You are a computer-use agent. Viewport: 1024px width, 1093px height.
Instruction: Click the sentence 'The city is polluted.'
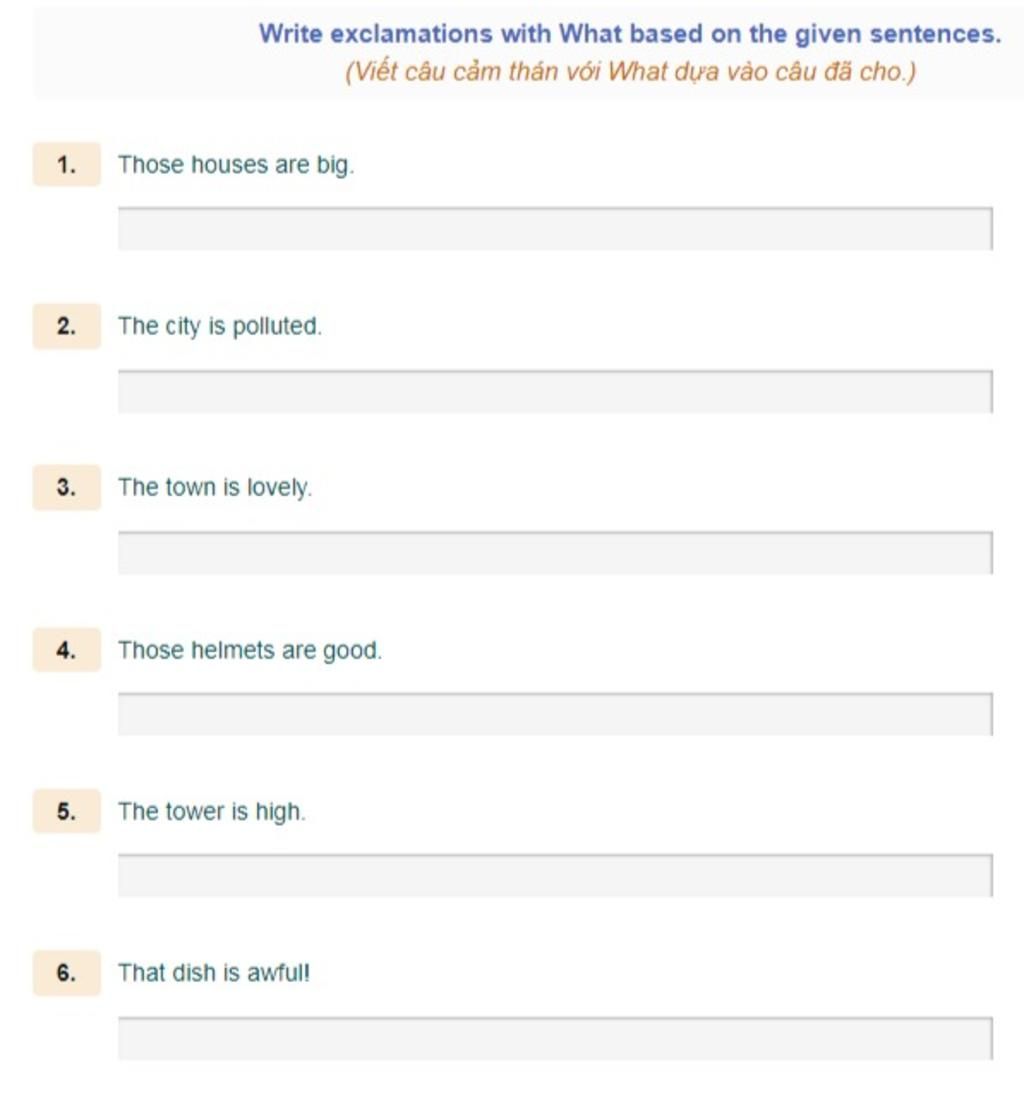220,327
